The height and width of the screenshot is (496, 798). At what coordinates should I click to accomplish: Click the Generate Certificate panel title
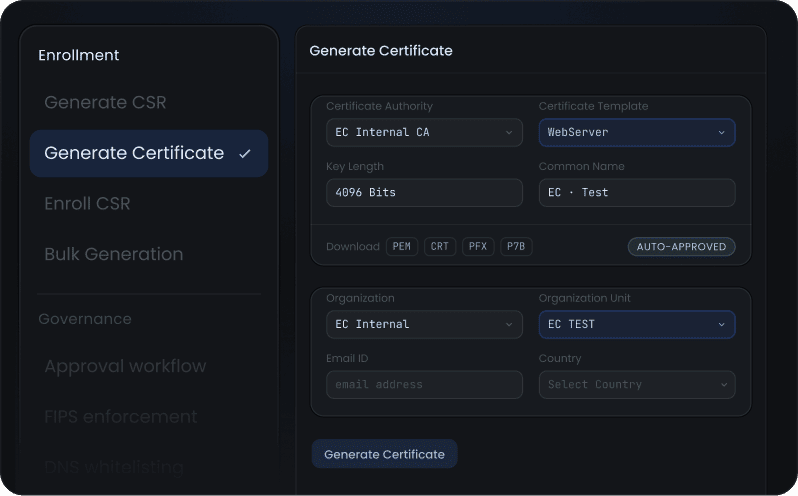click(381, 51)
